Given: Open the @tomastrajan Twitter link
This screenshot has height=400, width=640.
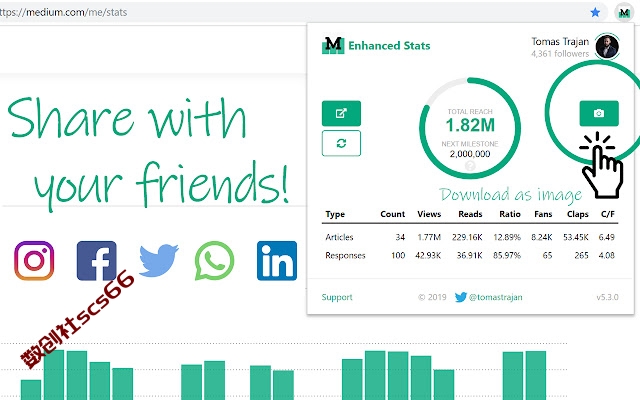Looking at the screenshot, I should pos(489,297).
